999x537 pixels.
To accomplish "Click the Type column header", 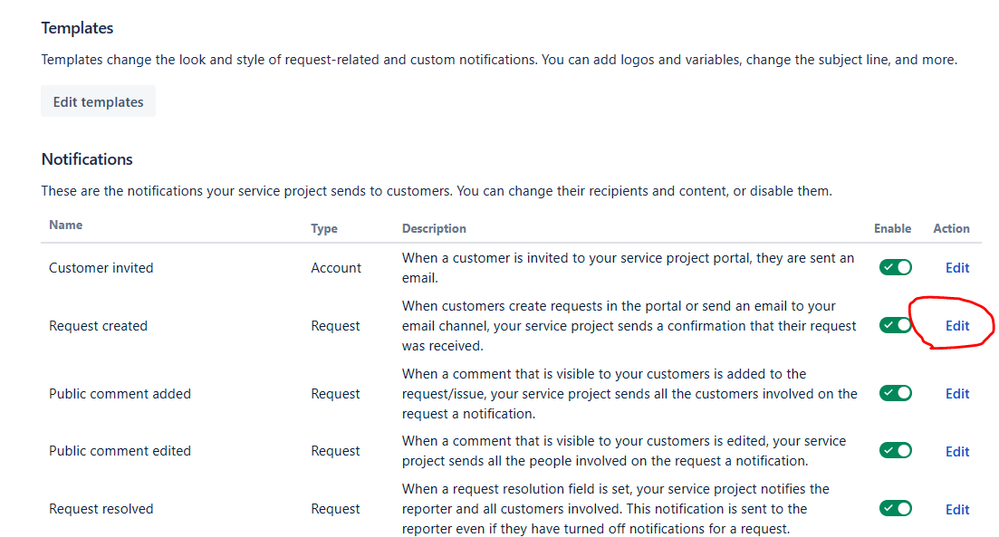I will (x=324, y=229).
